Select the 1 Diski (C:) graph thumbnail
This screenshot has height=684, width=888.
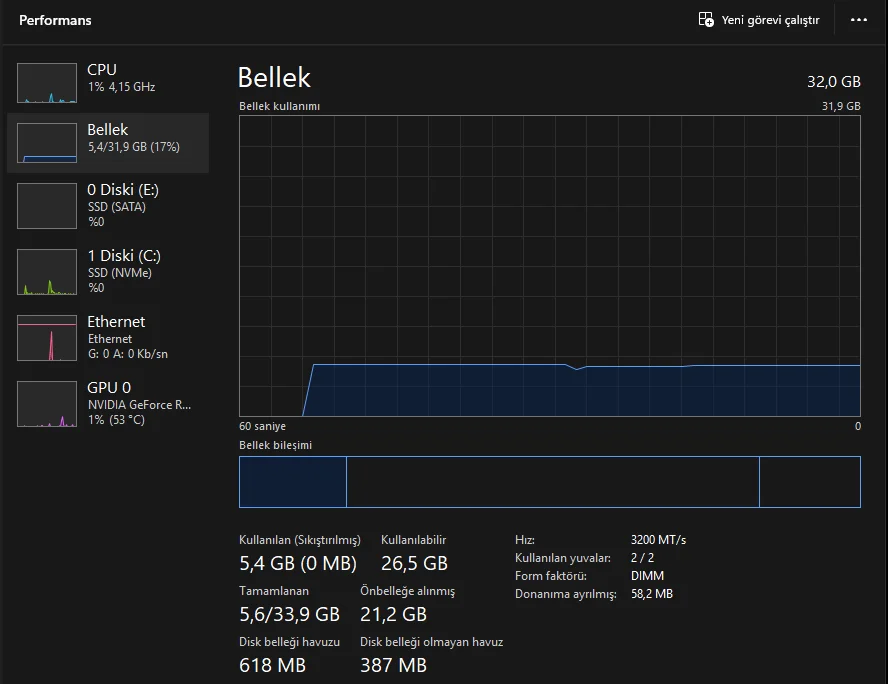[x=47, y=272]
